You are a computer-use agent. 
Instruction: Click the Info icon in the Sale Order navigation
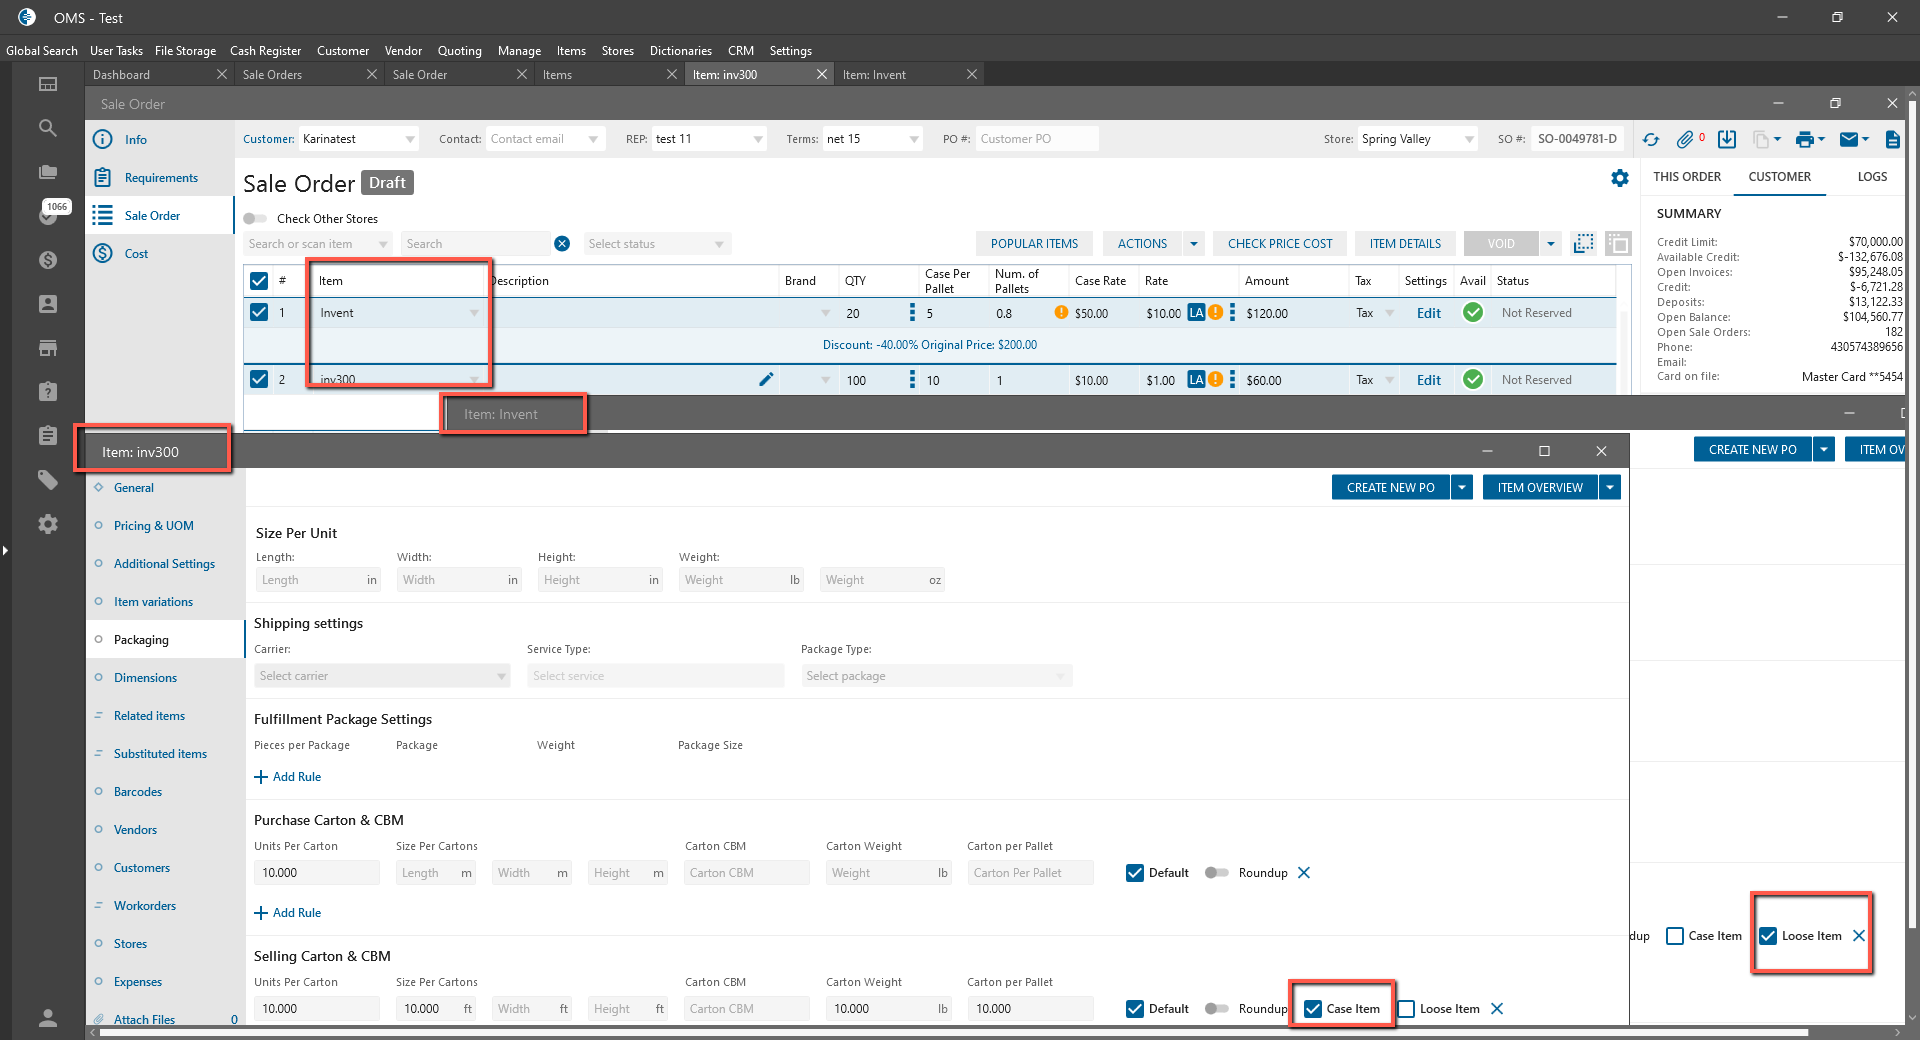pos(103,139)
